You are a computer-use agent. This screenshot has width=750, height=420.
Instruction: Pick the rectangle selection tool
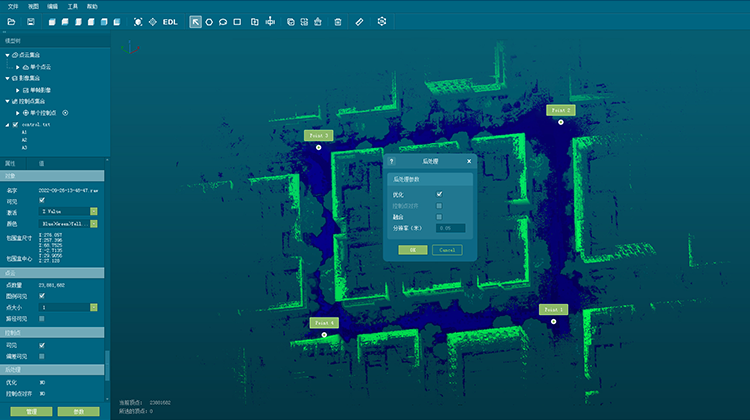pos(237,21)
